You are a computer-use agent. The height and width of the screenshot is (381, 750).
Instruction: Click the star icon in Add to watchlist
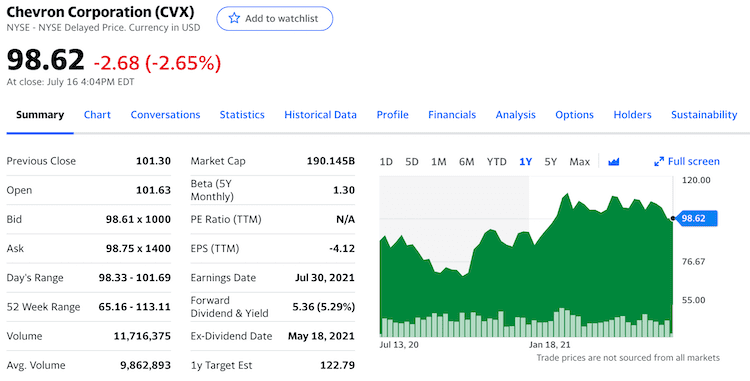[x=234, y=19]
